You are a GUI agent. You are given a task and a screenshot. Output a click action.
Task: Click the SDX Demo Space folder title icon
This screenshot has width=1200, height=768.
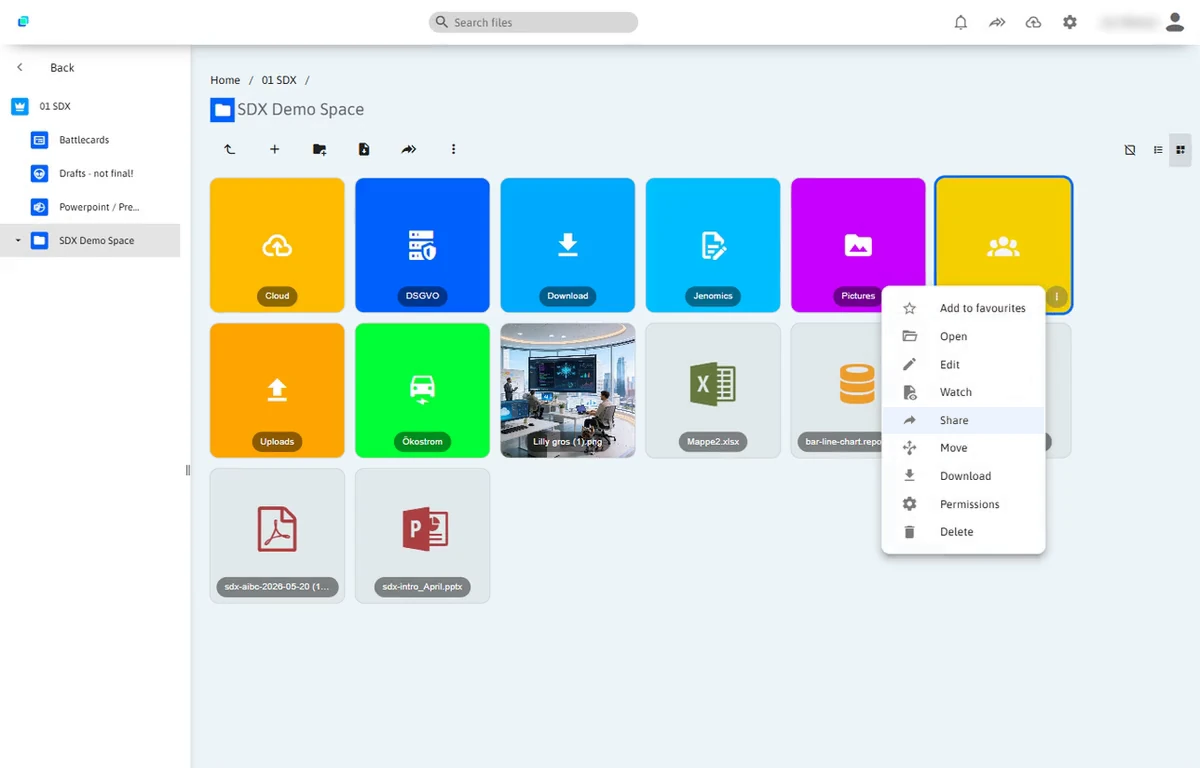(222, 110)
